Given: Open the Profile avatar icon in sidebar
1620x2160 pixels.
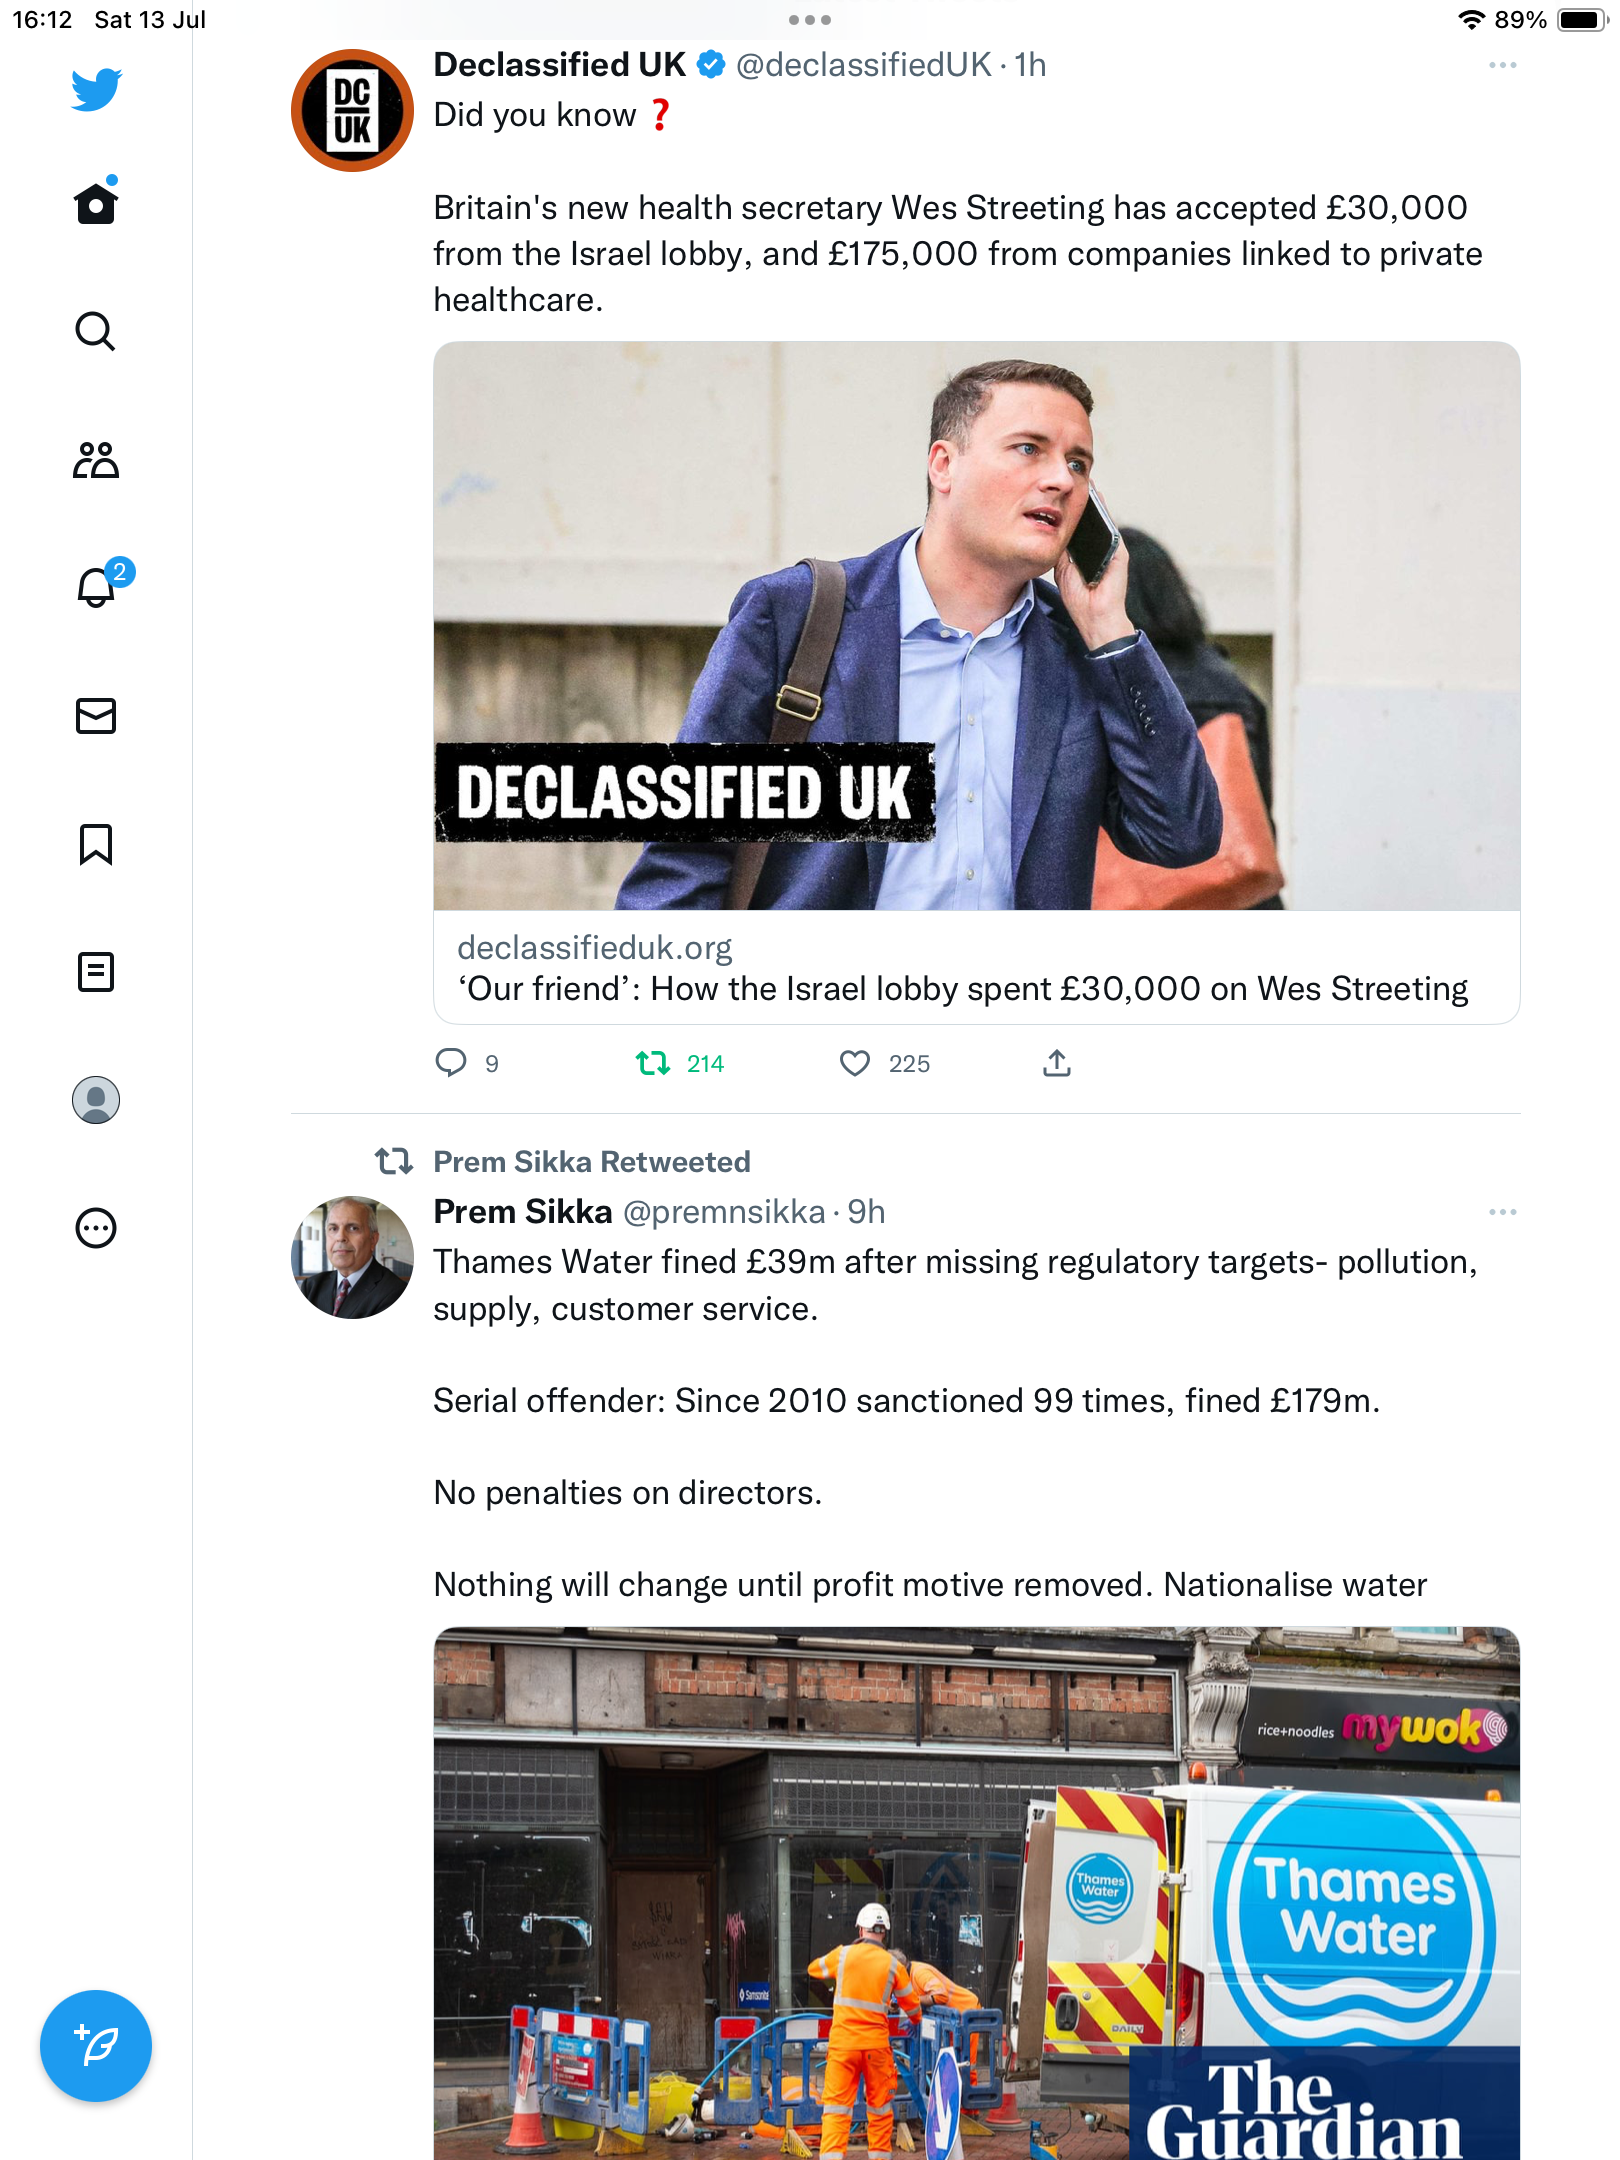Looking at the screenshot, I should click(x=96, y=1100).
